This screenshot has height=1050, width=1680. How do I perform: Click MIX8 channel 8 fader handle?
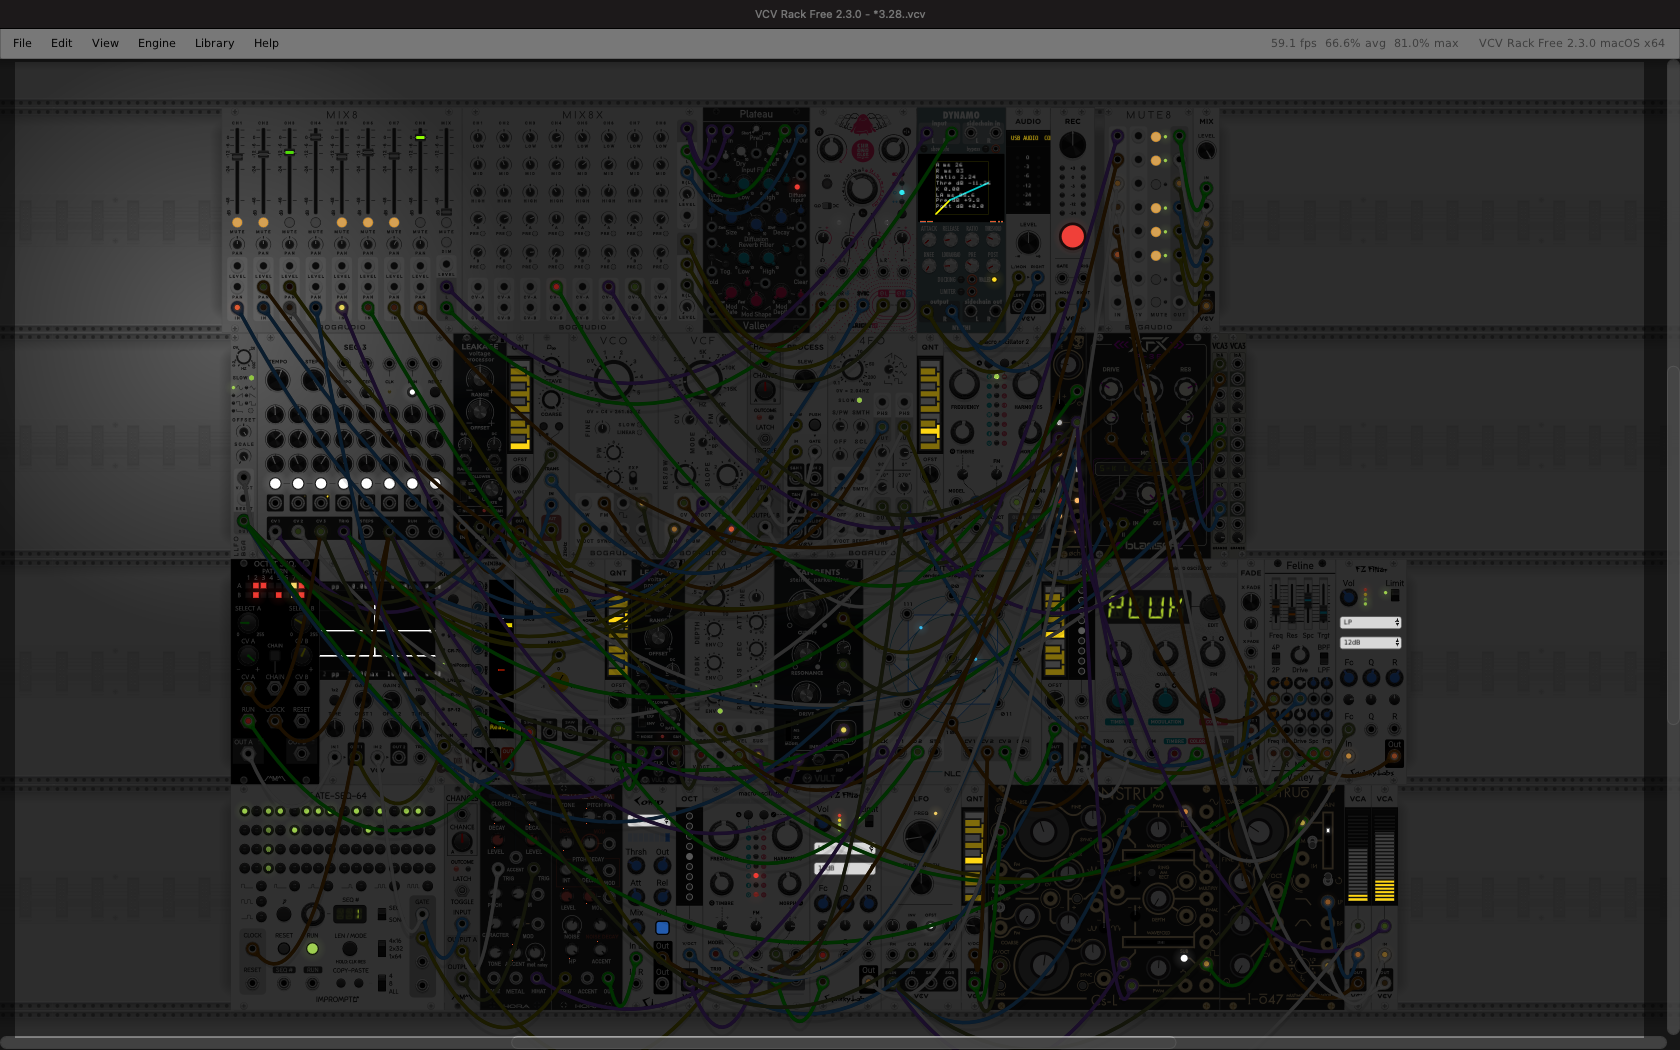click(420, 137)
